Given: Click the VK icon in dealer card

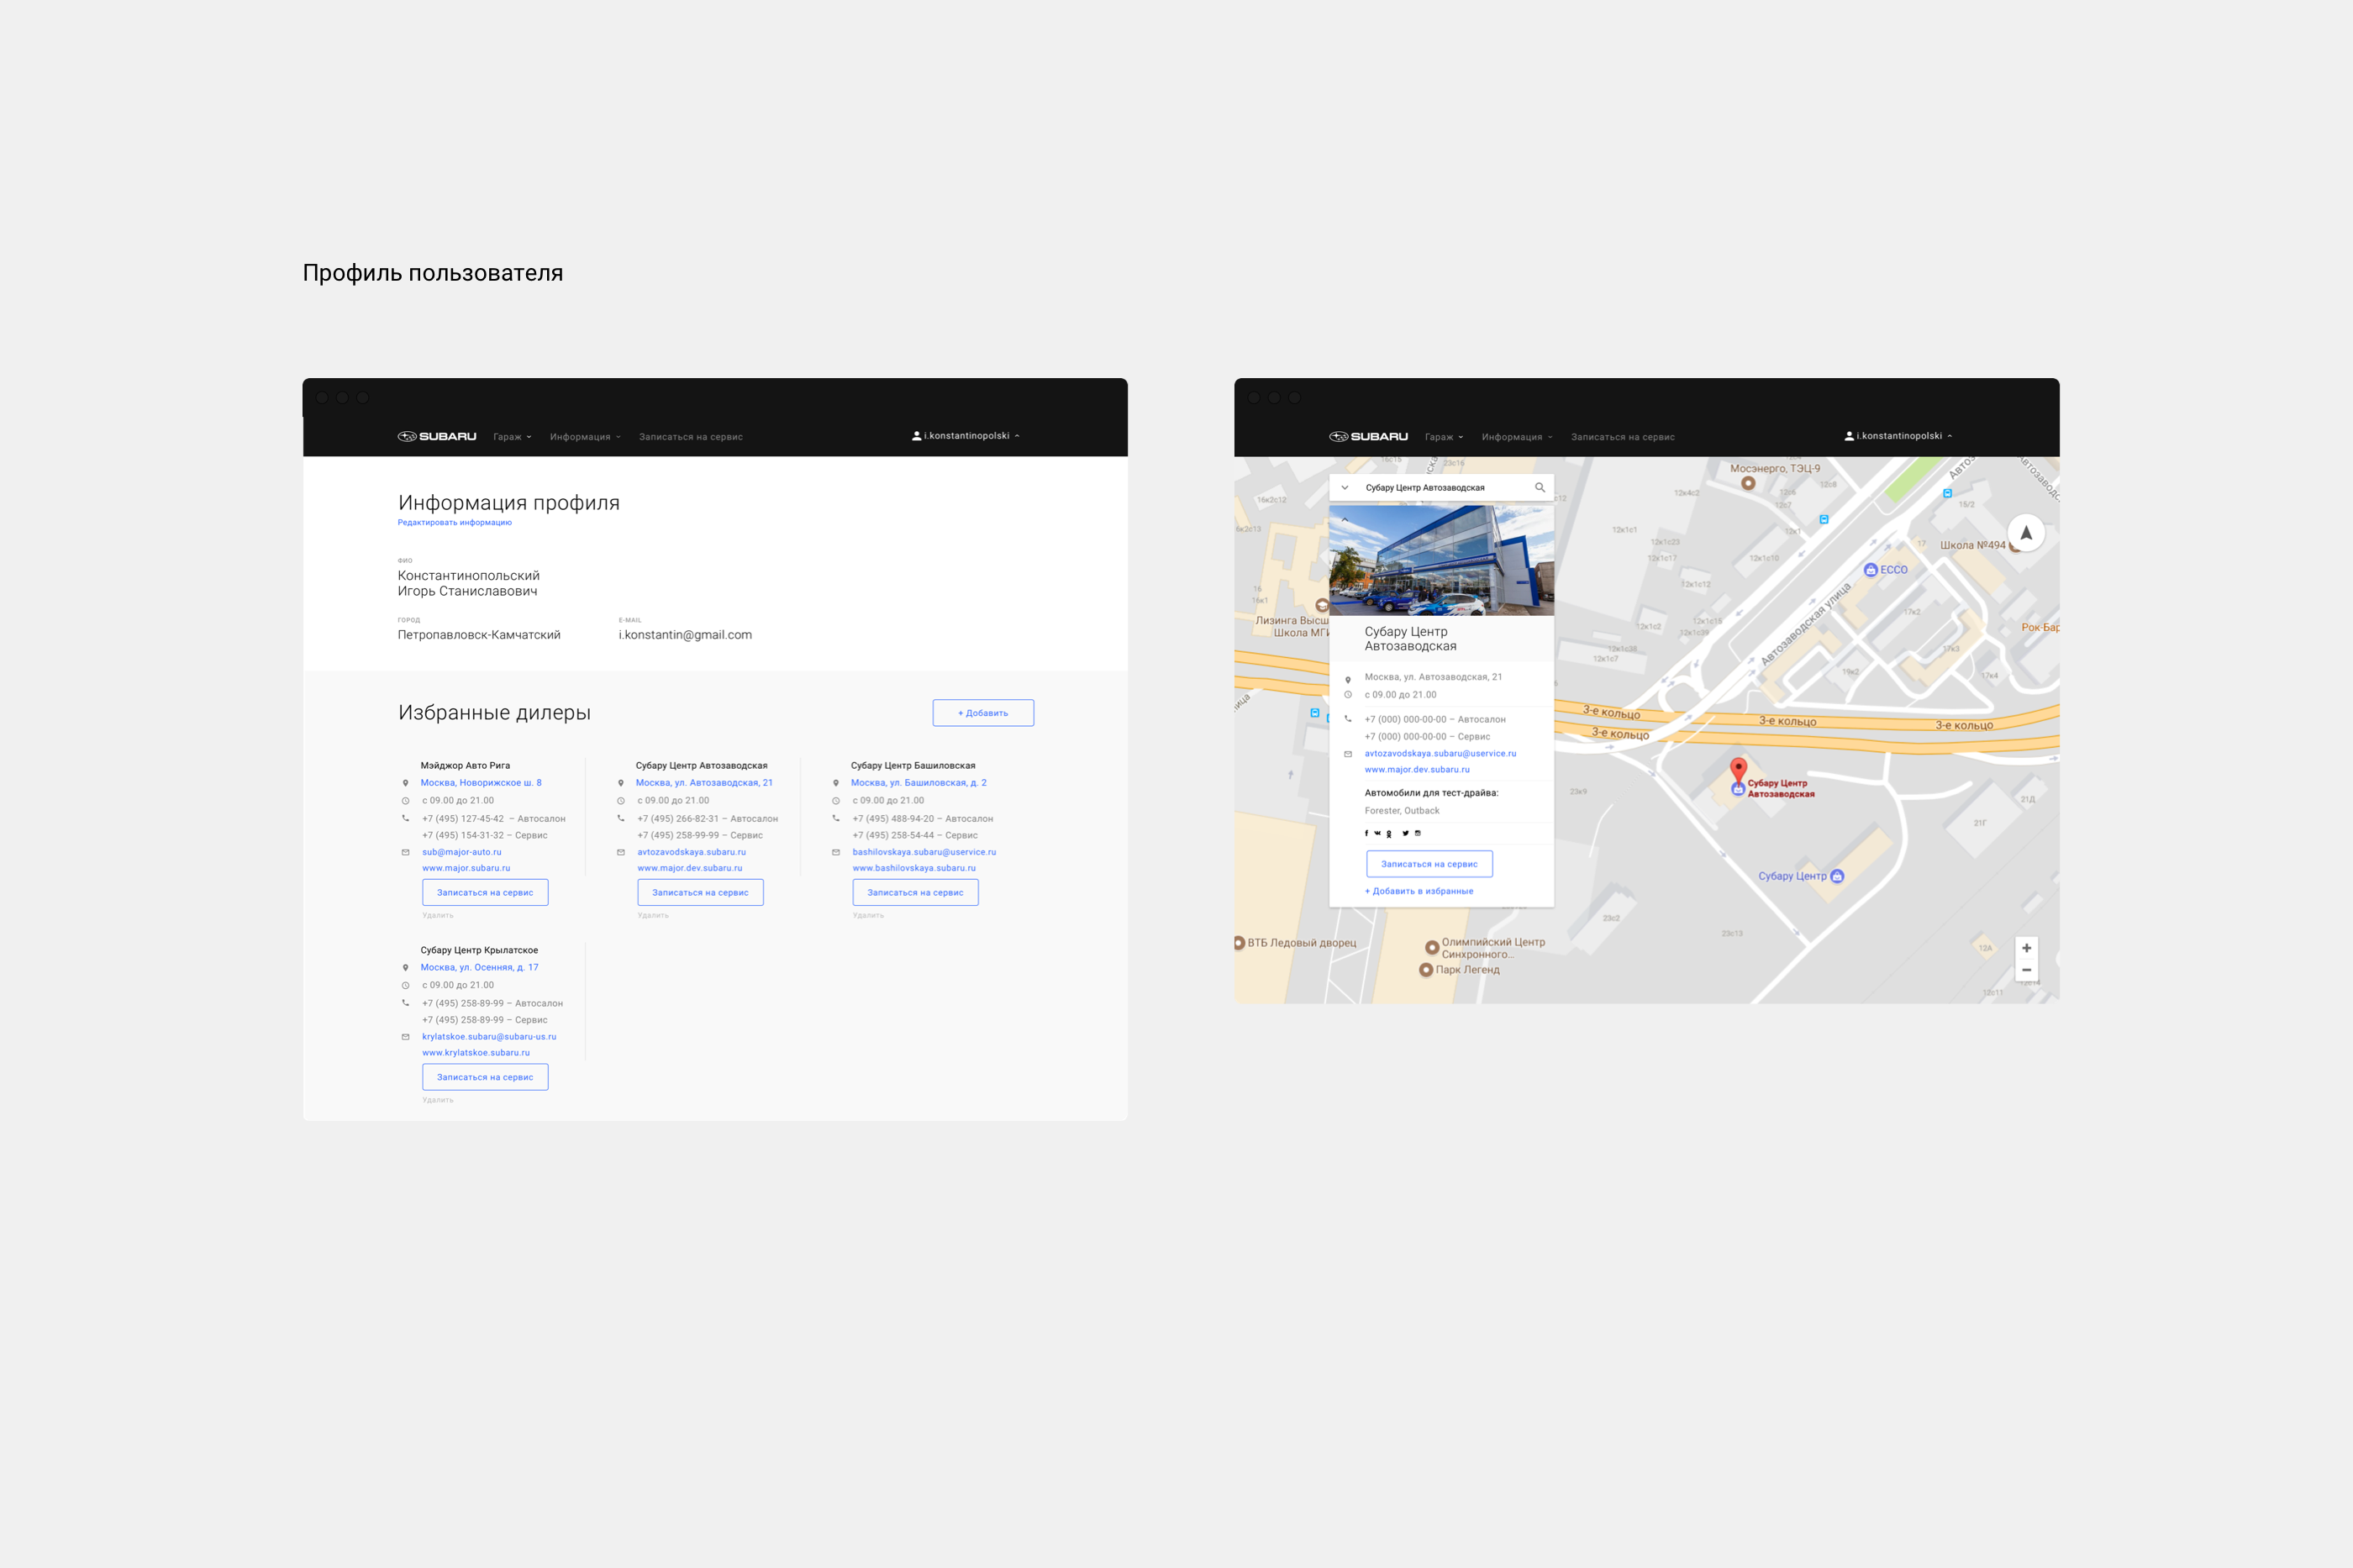Looking at the screenshot, I should click(1377, 833).
